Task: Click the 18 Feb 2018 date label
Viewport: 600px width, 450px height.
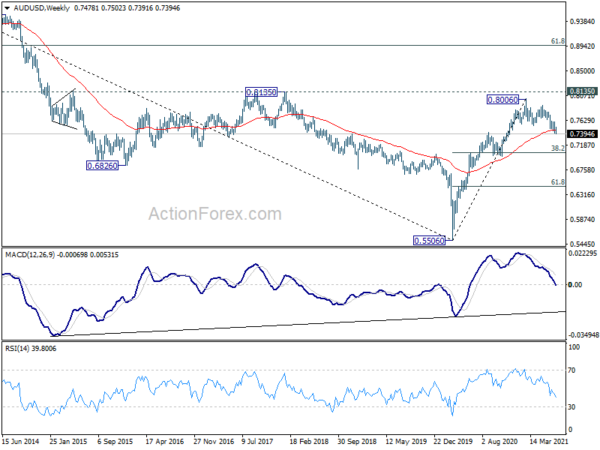Action: (x=309, y=442)
